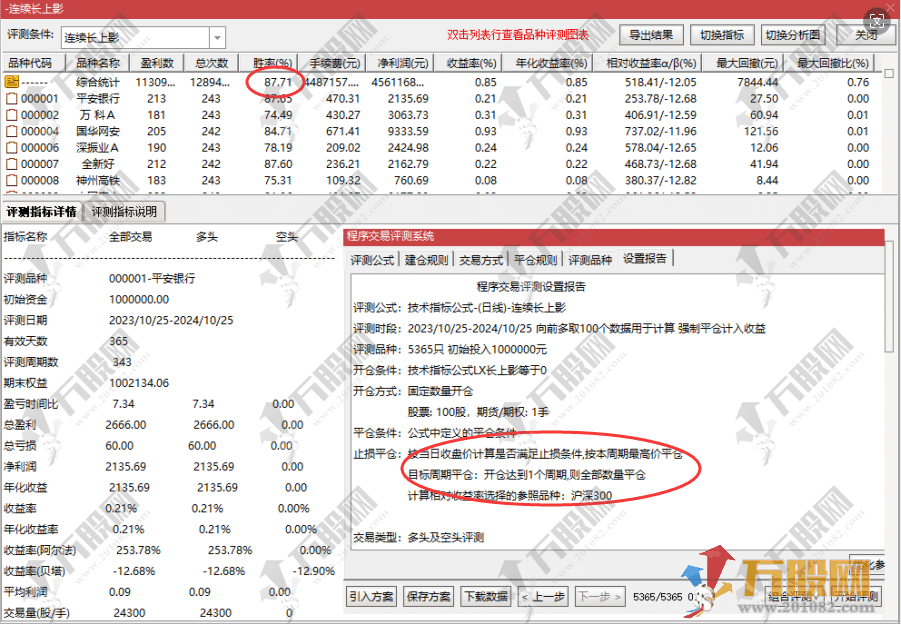Image resolution: width=901 pixels, height=624 pixels.
Task: Click the icon next to stock code 000002
Action: pyautogui.click(x=12, y=115)
